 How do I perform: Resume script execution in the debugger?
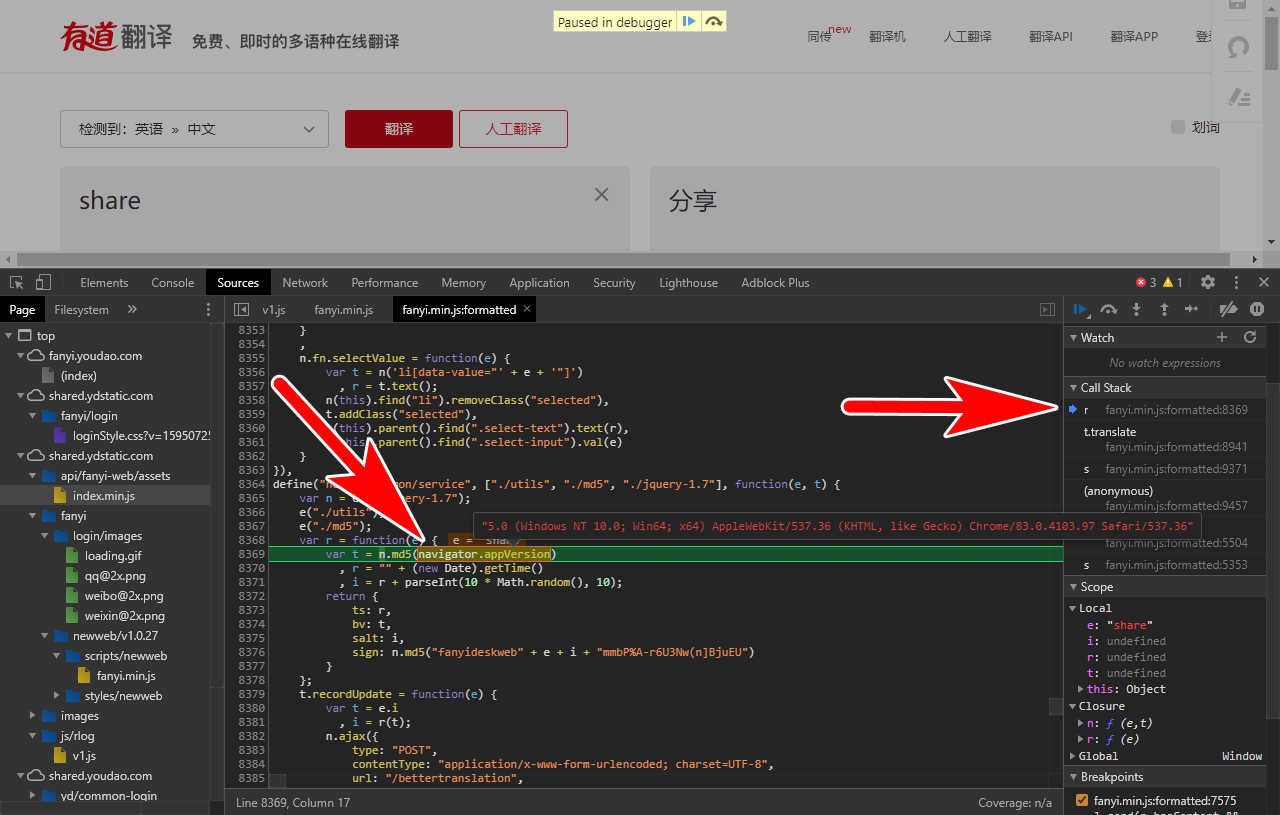(1081, 309)
